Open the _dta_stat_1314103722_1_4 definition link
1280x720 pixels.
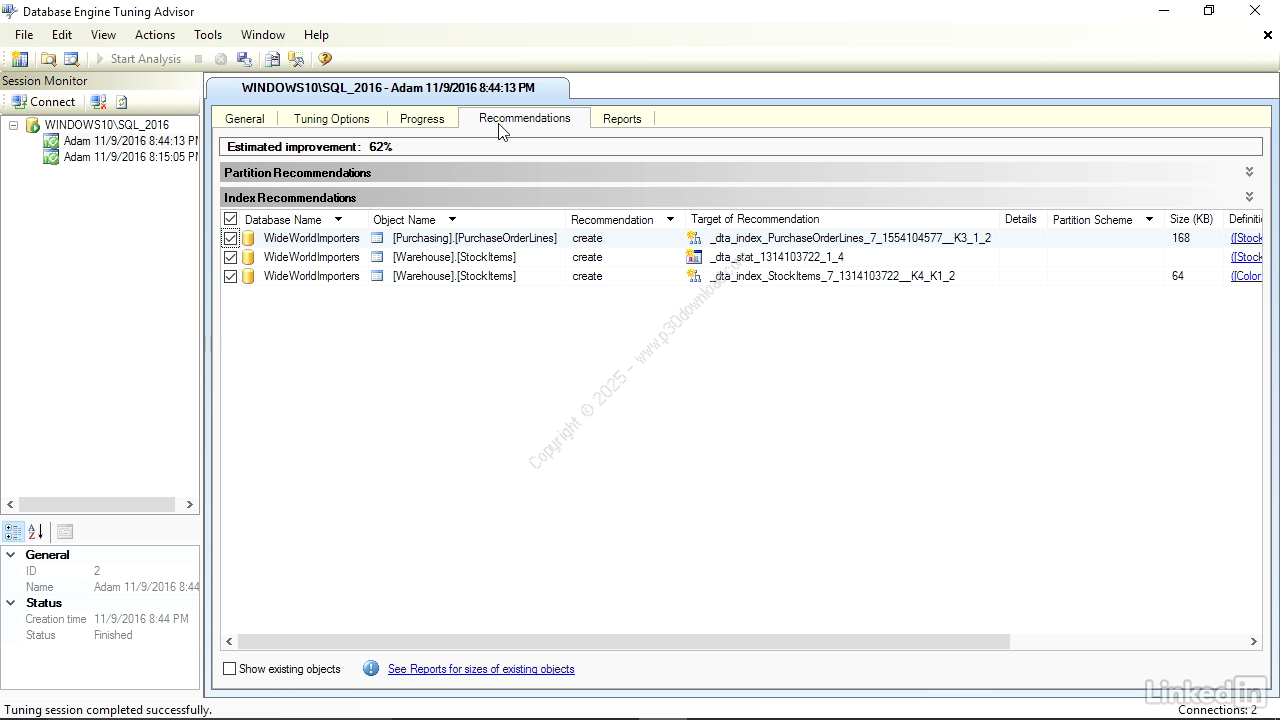click(1247, 257)
